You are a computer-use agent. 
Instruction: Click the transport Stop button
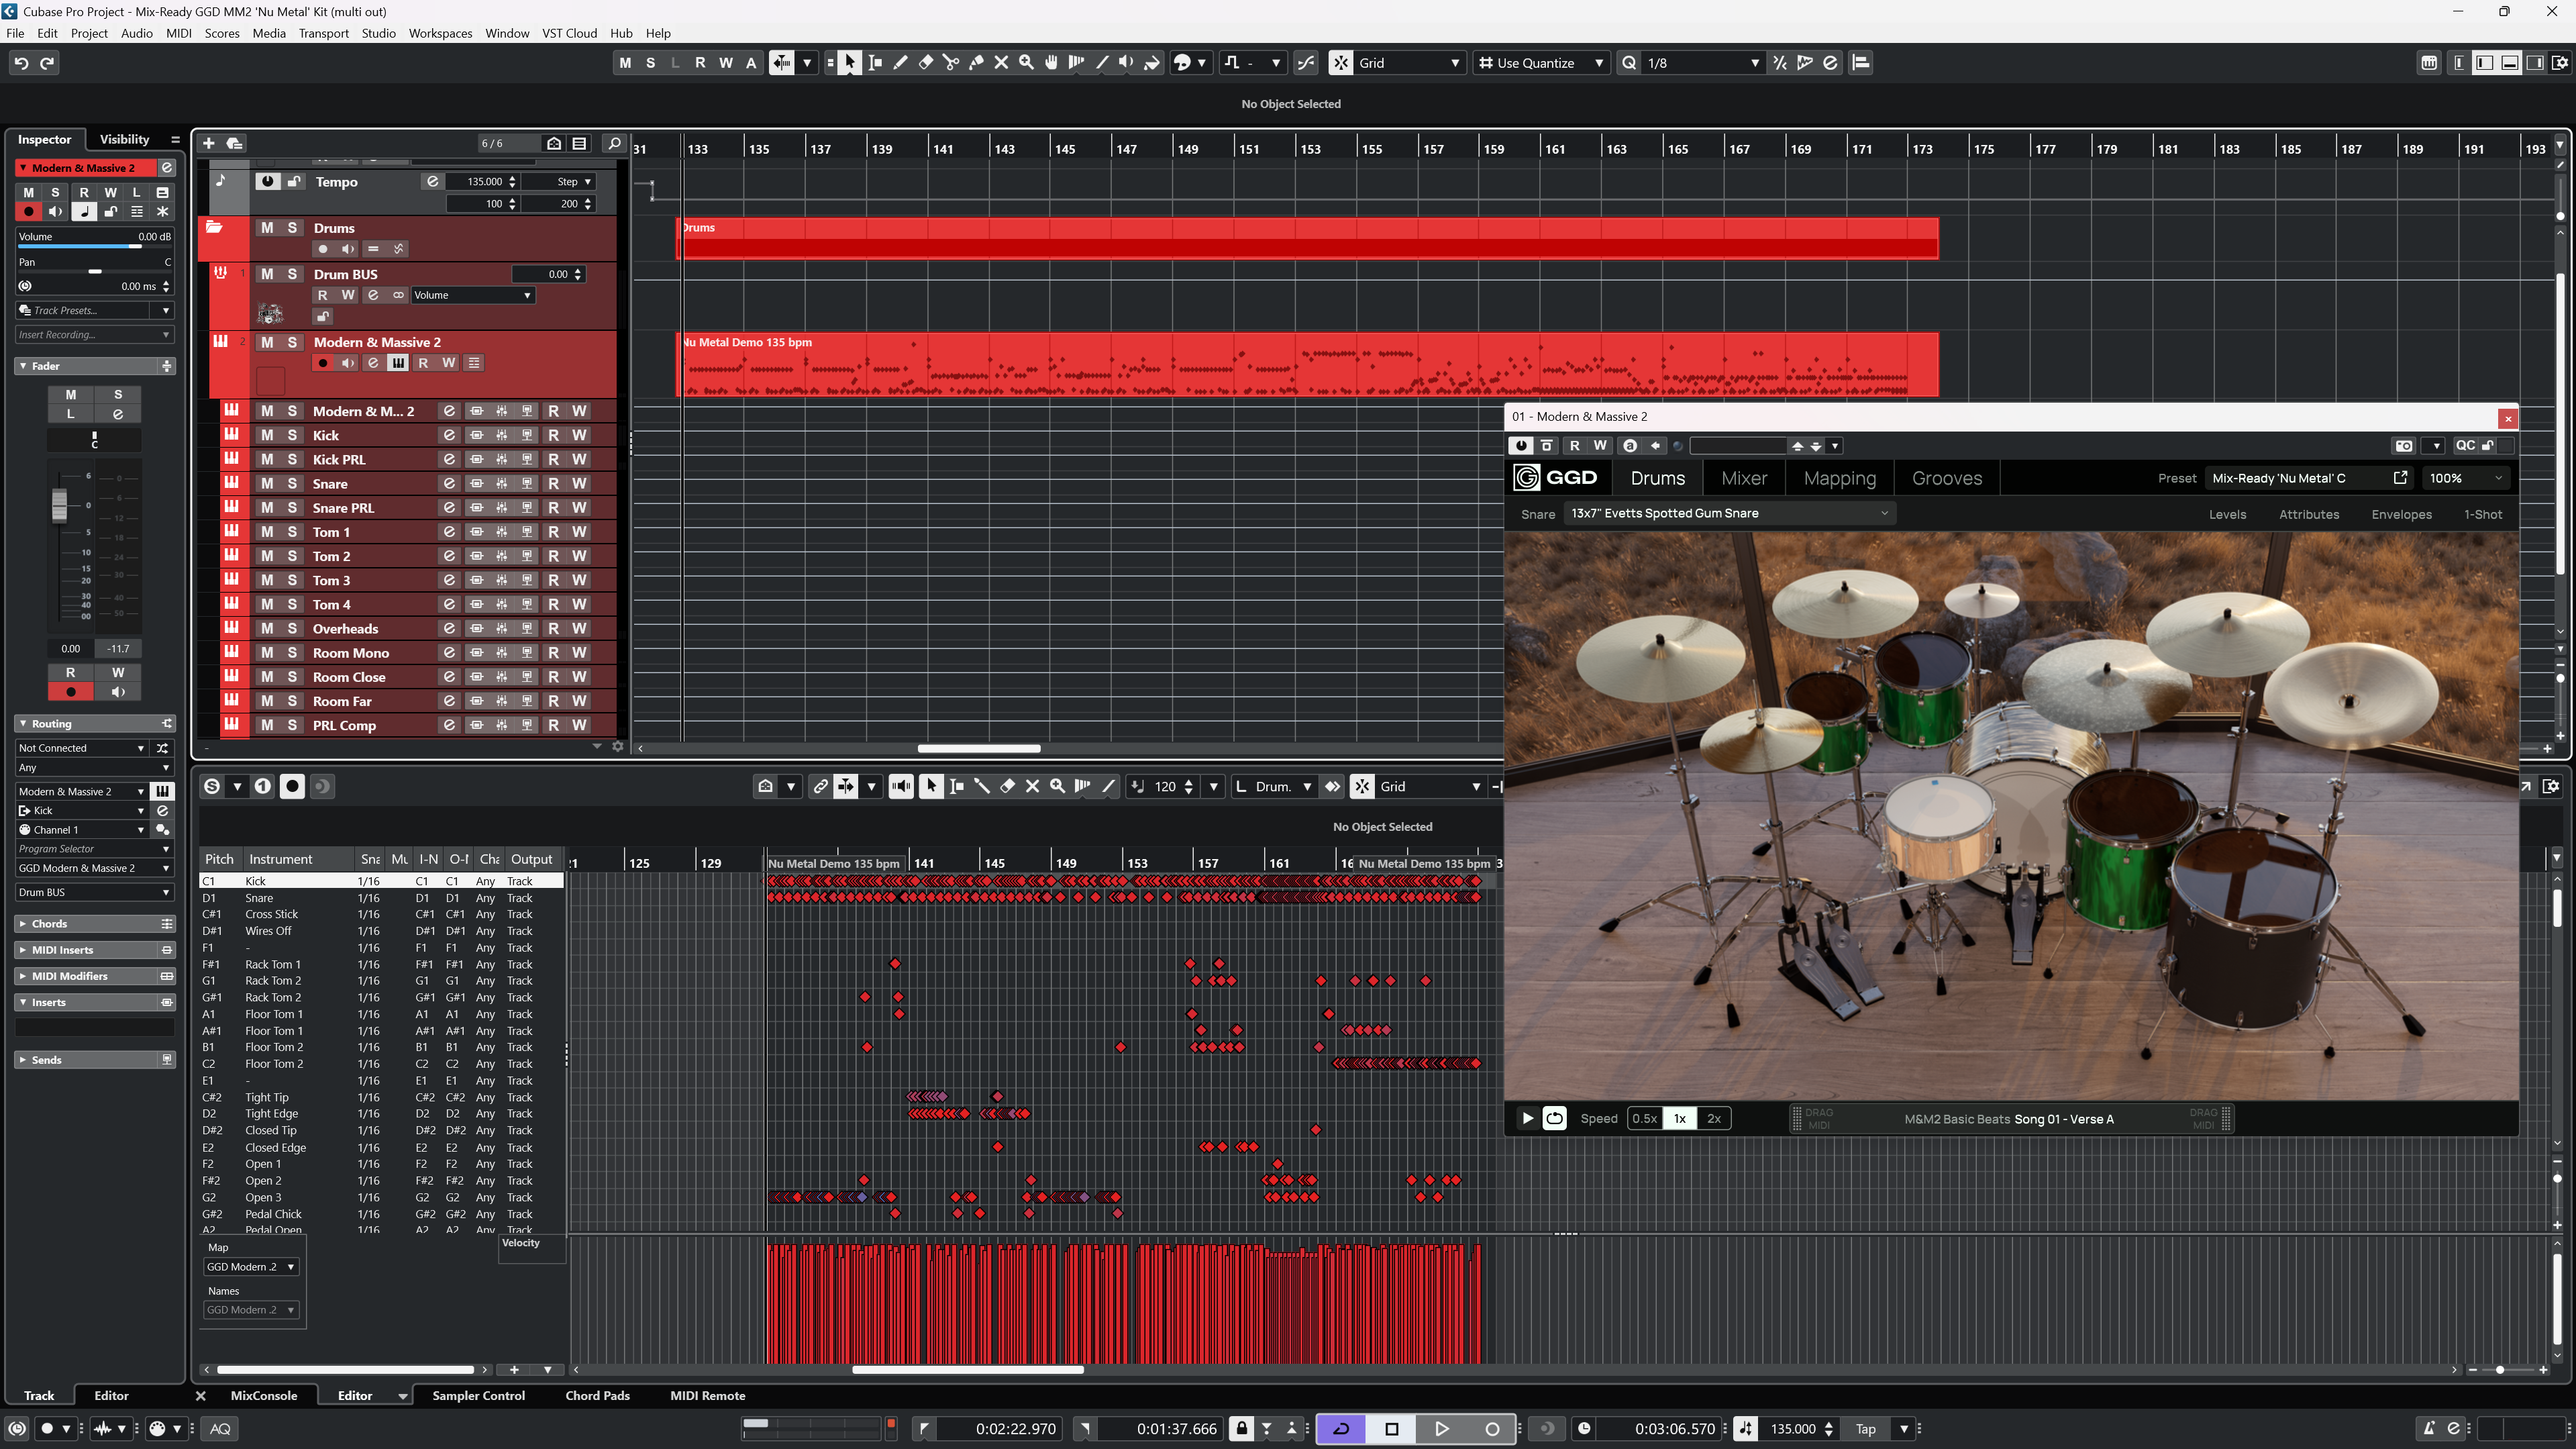click(x=1391, y=1428)
